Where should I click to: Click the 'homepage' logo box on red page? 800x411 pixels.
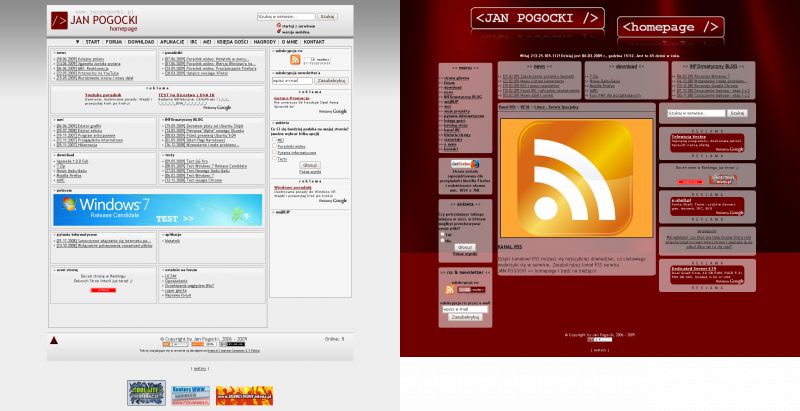pyautogui.click(x=670, y=28)
